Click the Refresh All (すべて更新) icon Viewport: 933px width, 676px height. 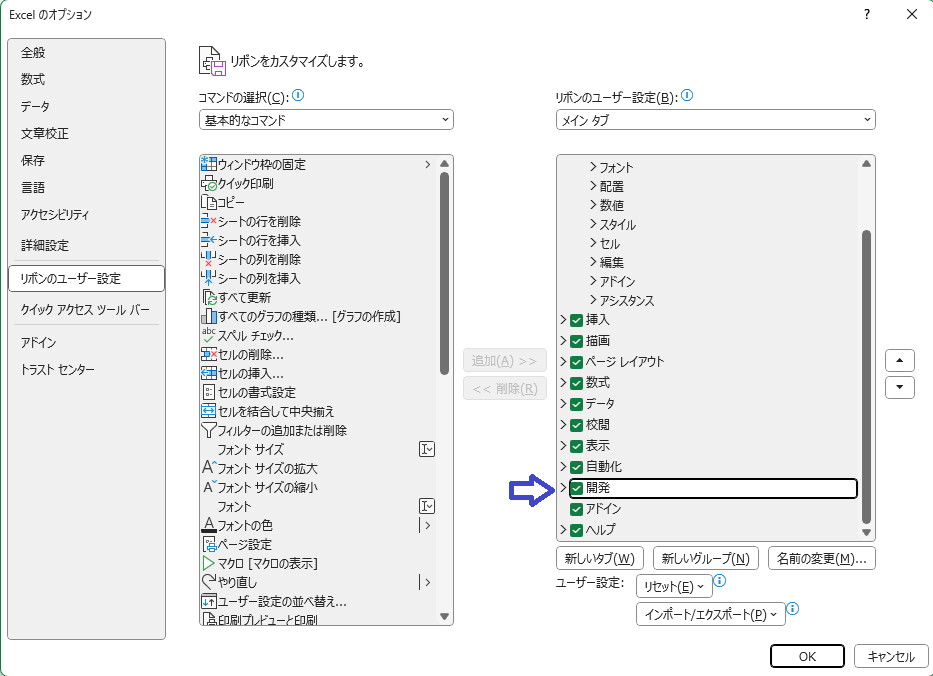(x=209, y=297)
